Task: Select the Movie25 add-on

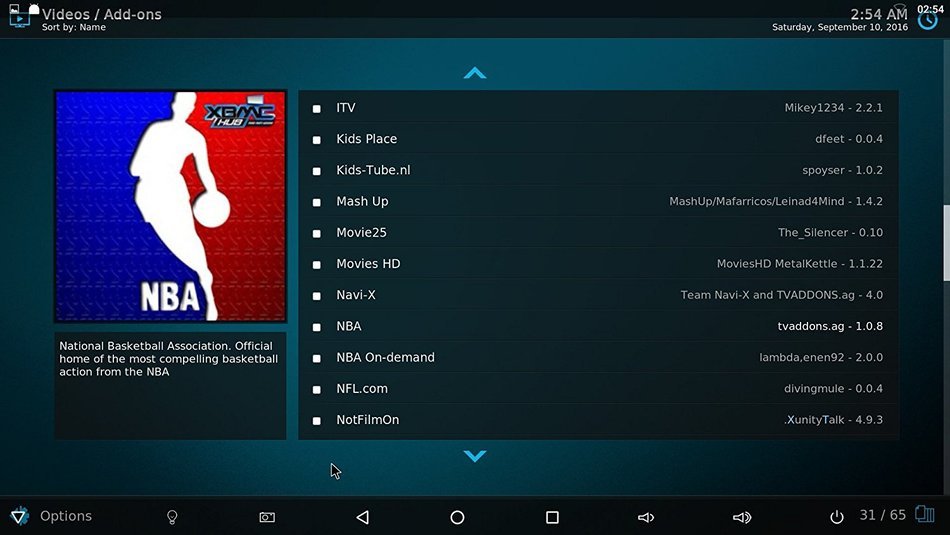Action: tap(599, 233)
